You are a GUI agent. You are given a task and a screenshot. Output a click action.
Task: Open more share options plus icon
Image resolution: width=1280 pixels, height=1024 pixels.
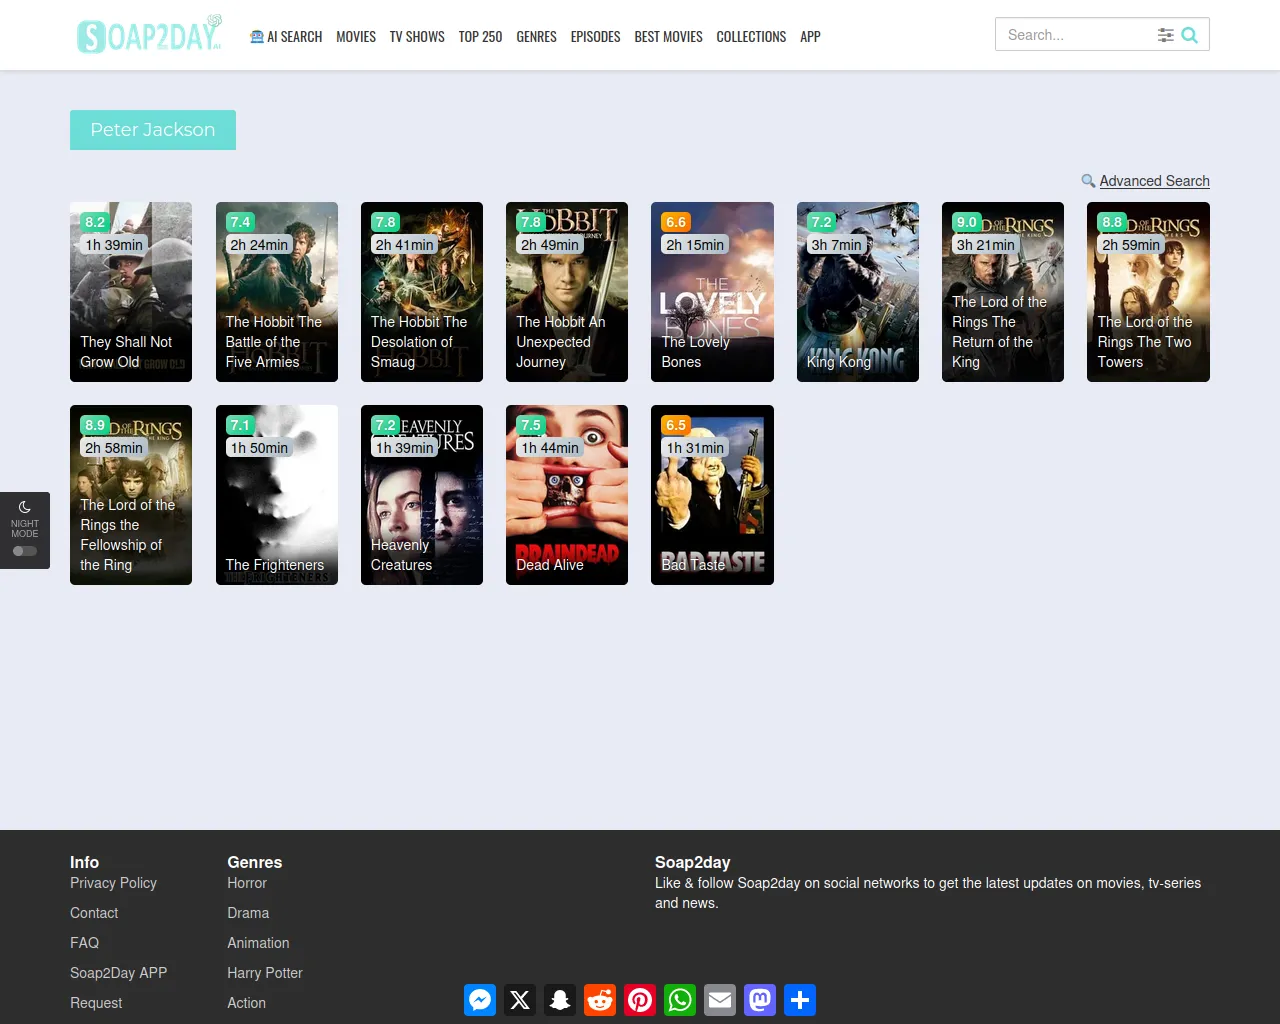800,1000
